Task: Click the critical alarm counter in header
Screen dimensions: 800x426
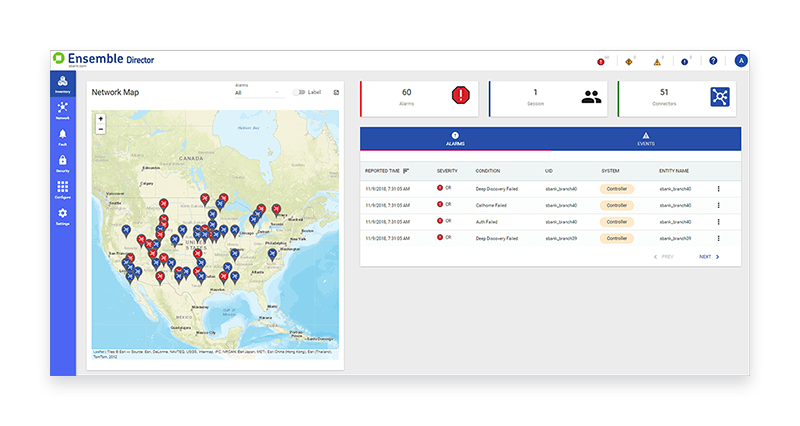Action: click(601, 61)
